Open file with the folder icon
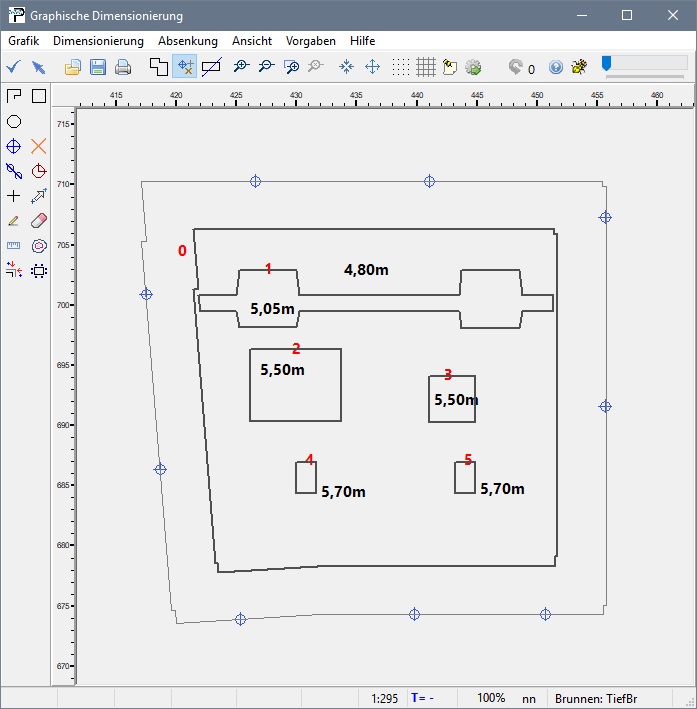 [x=73, y=67]
